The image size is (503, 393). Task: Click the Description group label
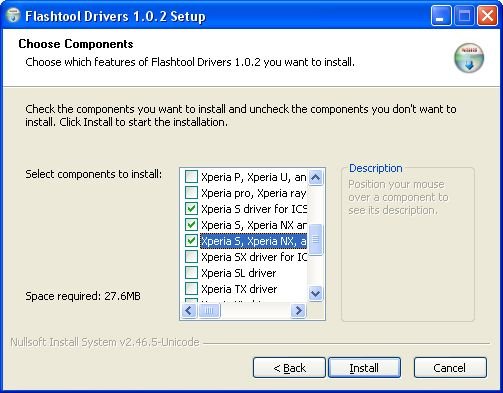pyautogui.click(x=376, y=168)
